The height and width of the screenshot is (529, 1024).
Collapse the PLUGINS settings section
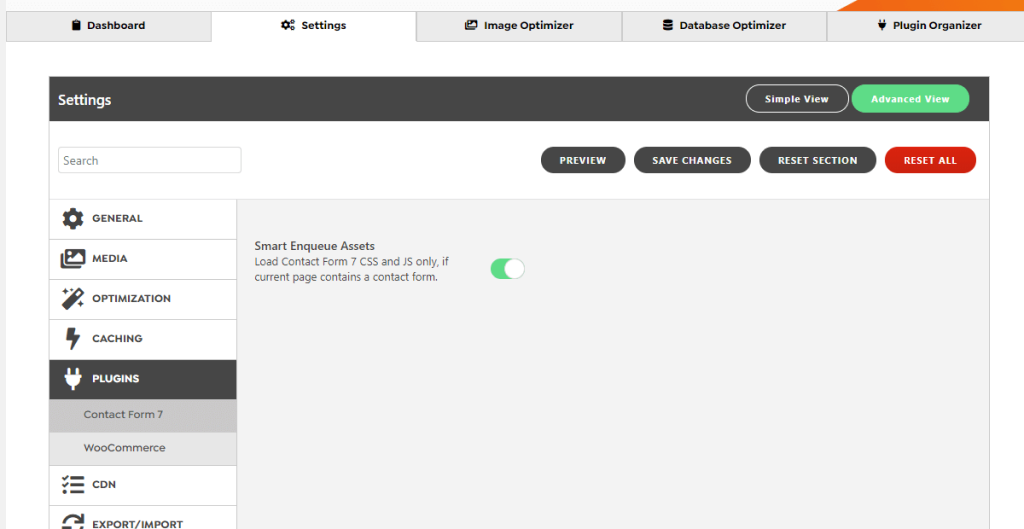143,379
